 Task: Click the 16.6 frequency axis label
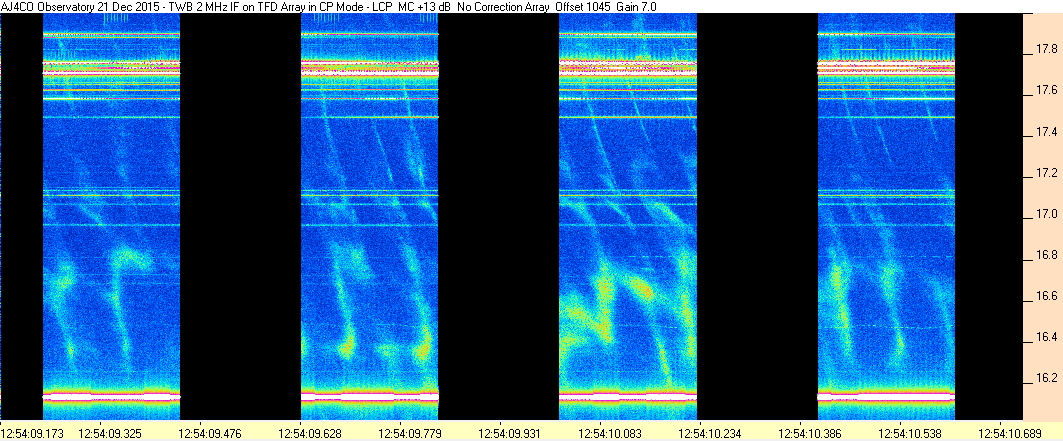point(1045,296)
